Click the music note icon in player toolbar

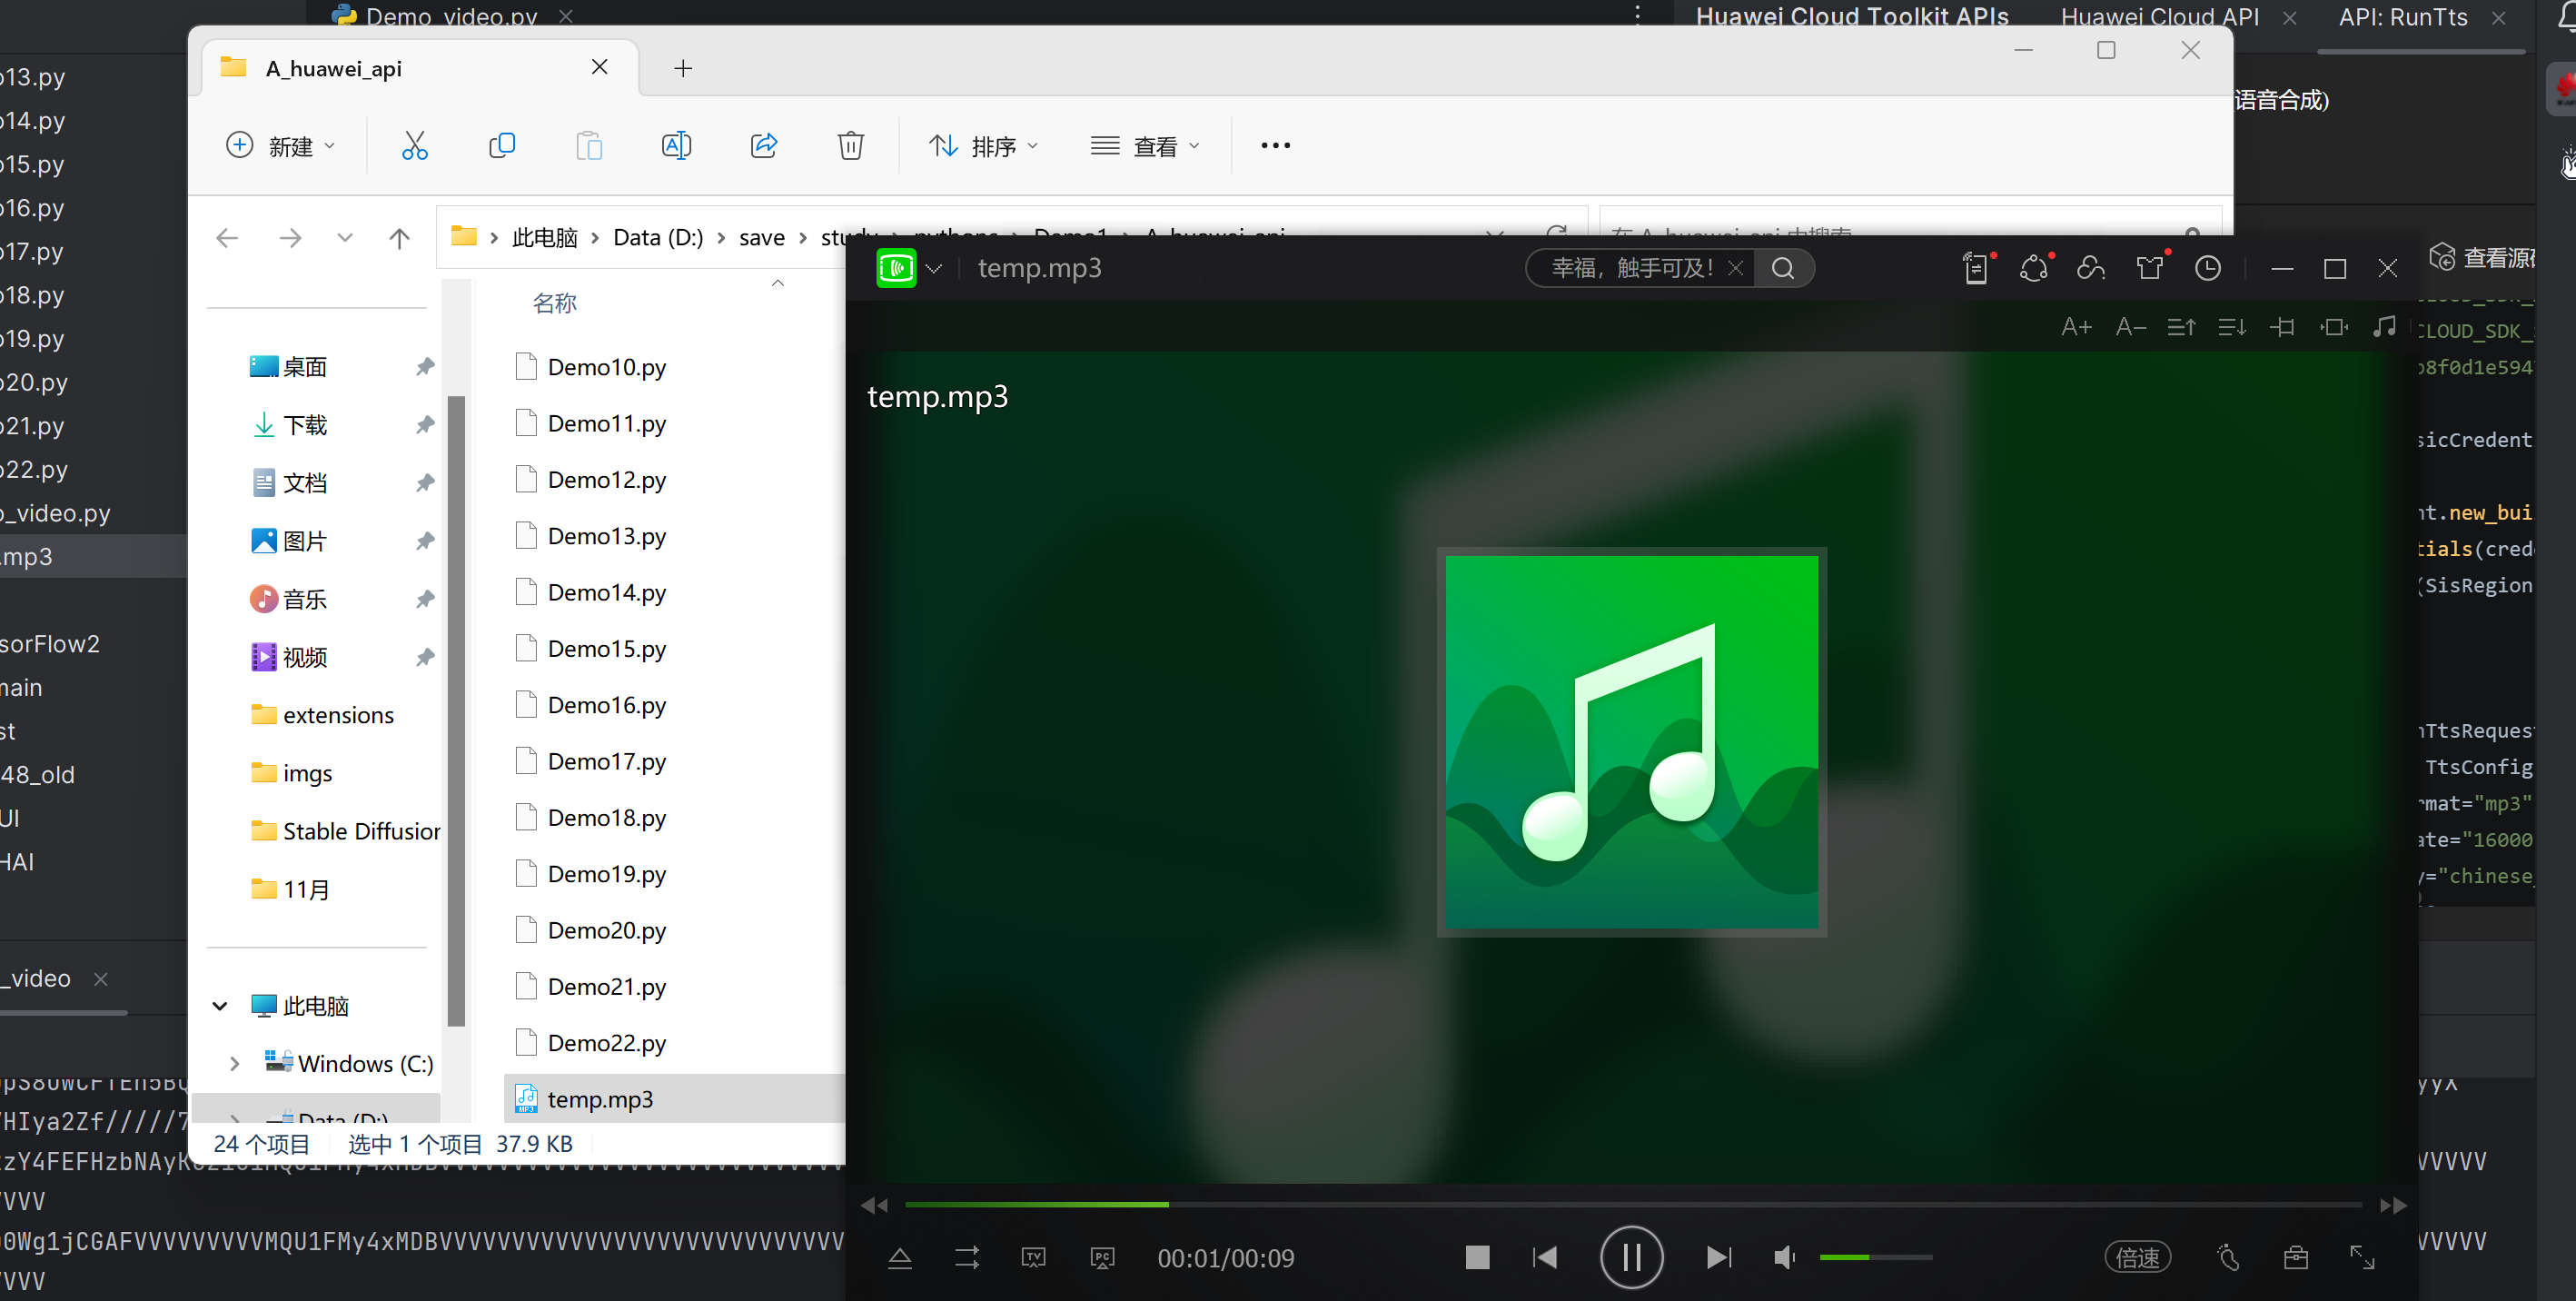(2384, 327)
